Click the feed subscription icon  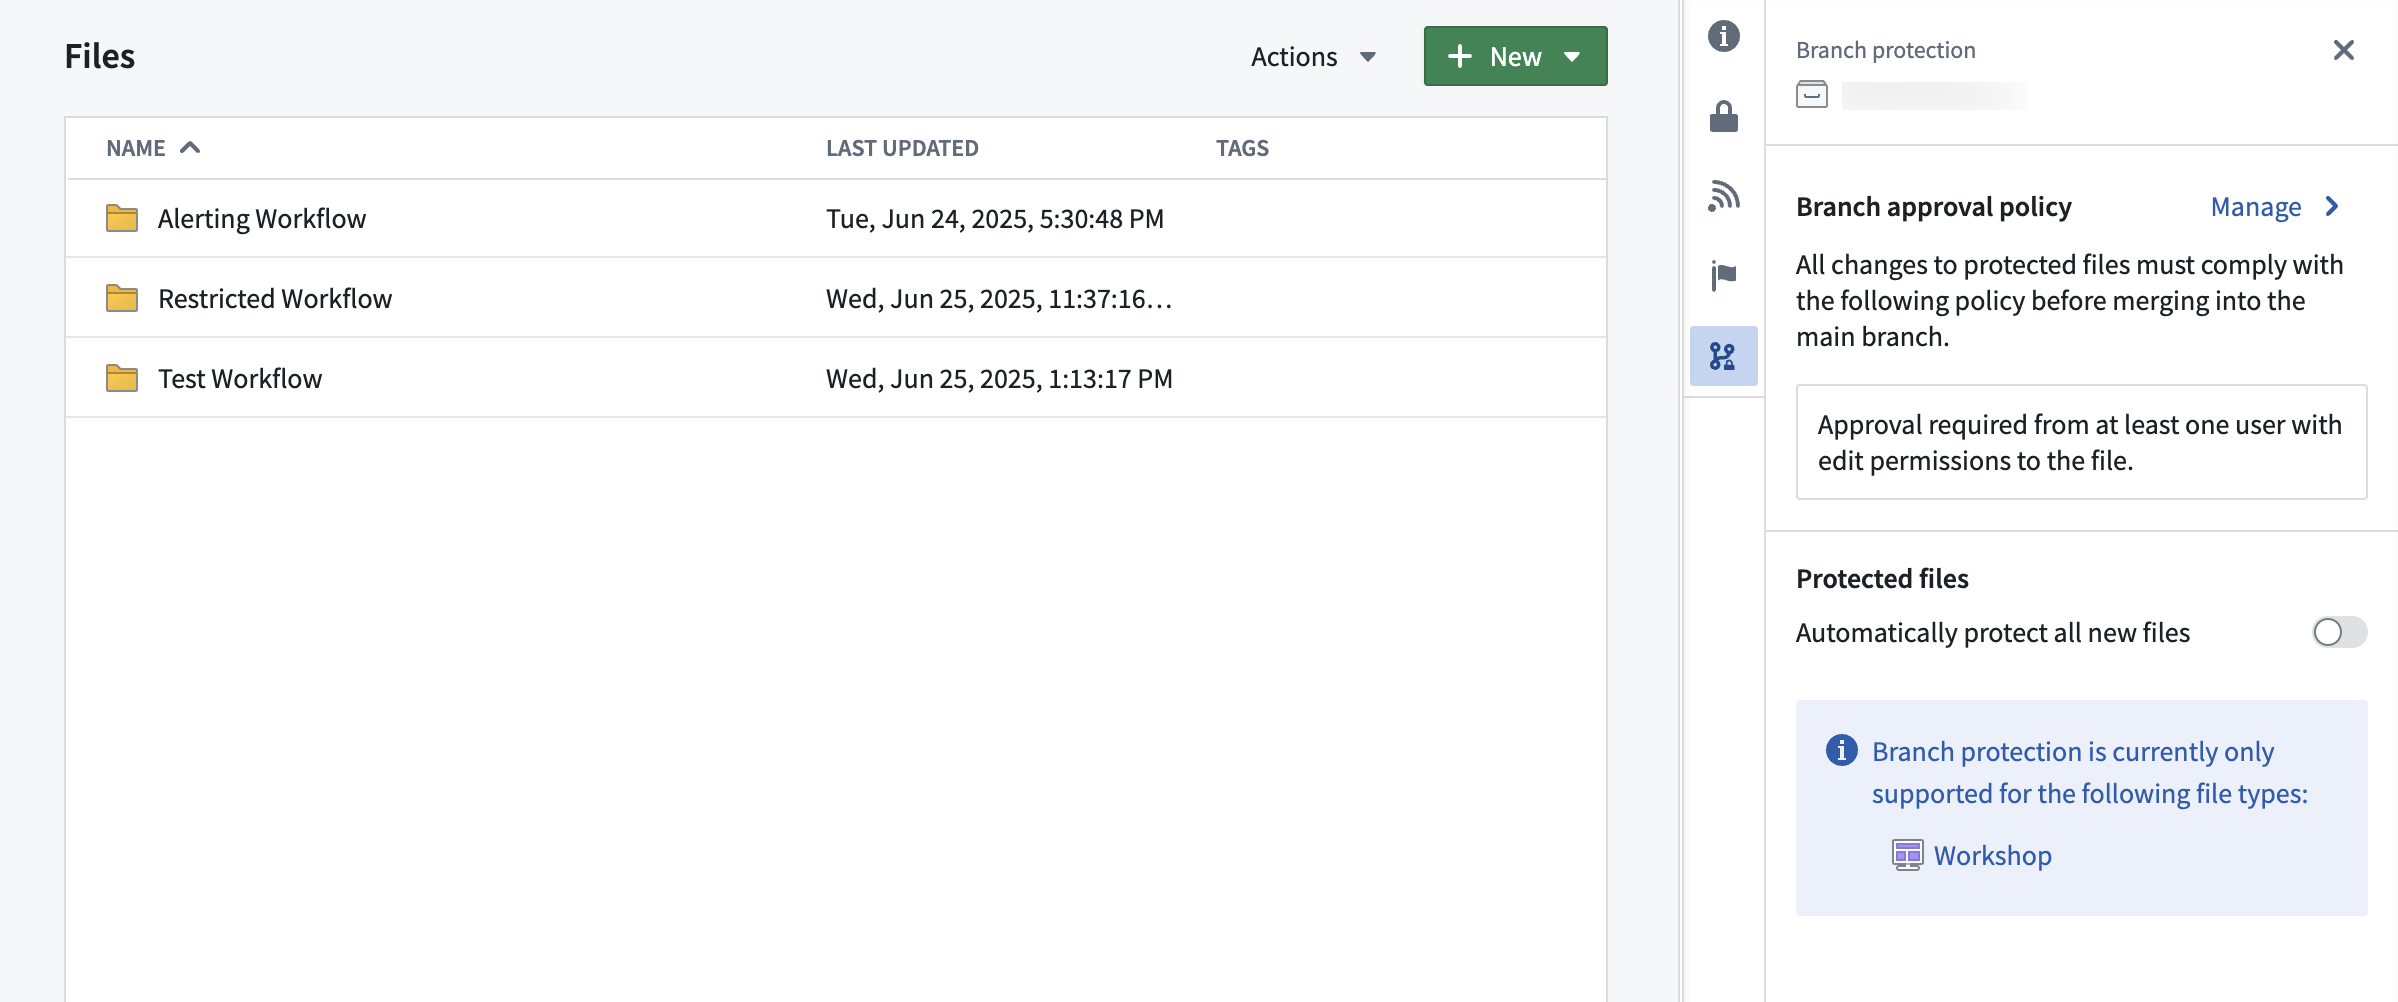click(1723, 196)
